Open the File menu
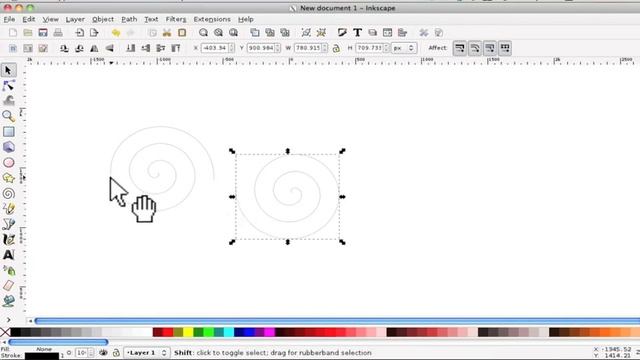640x360 pixels. click(9, 19)
